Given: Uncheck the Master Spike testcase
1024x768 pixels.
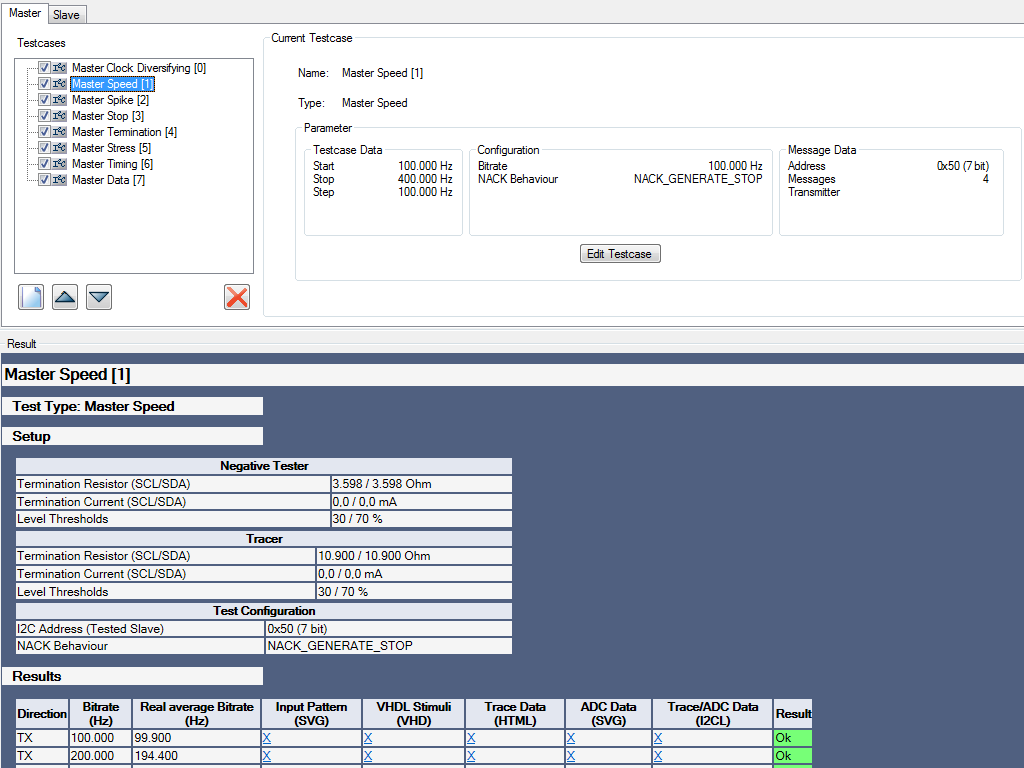Looking at the screenshot, I should (44, 99).
